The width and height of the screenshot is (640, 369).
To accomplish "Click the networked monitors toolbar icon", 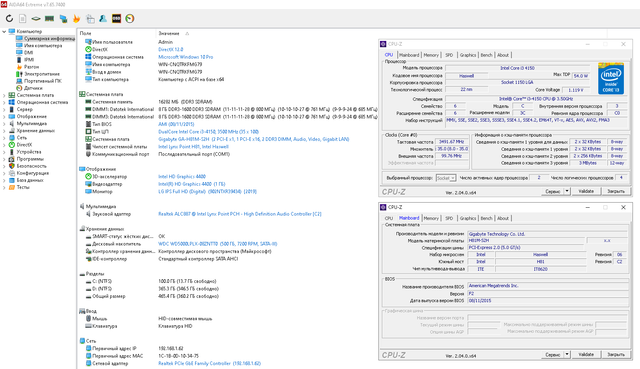I will click(63, 18).
